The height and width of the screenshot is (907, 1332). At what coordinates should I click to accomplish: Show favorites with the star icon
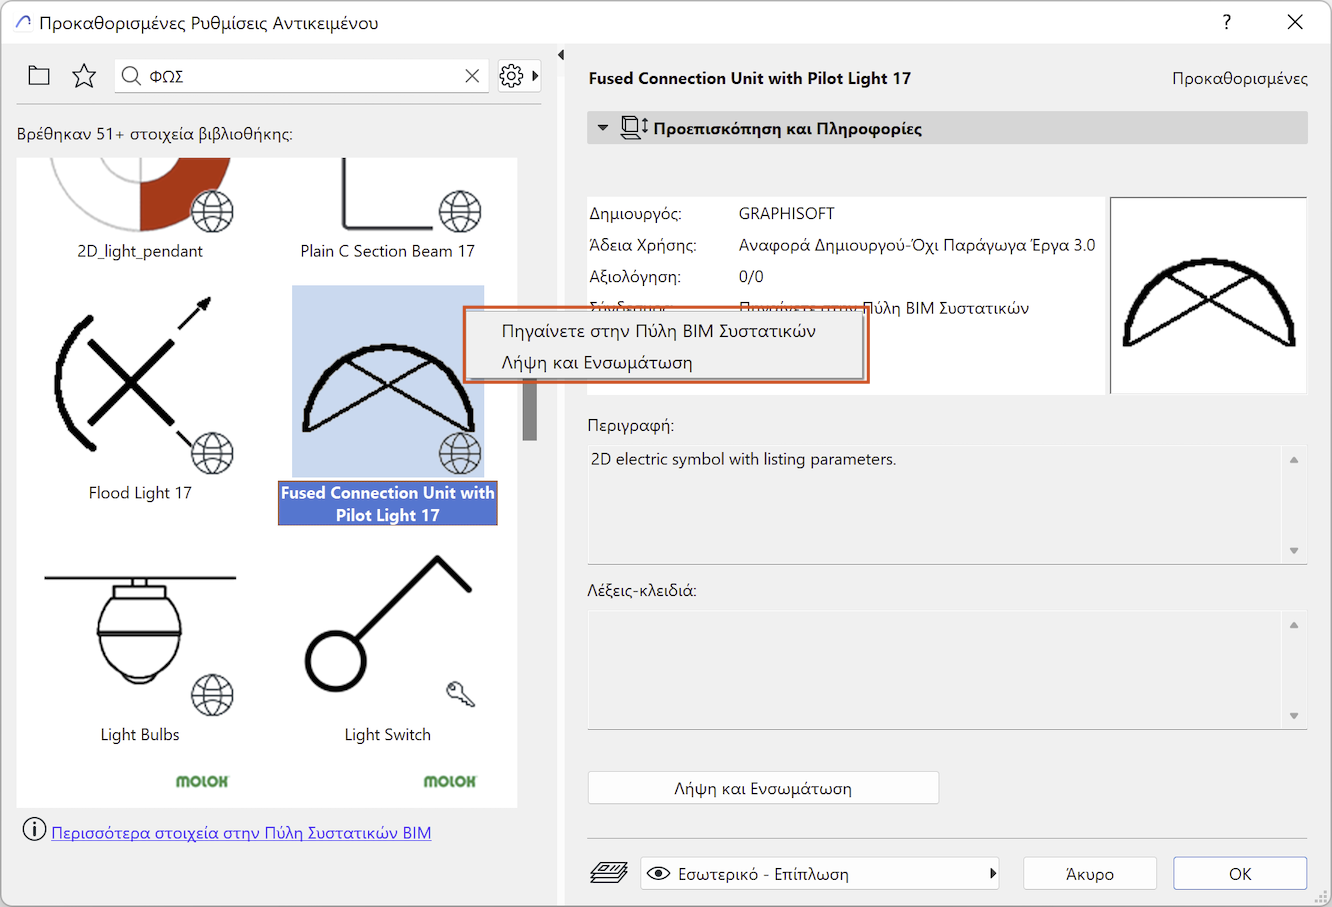[84, 76]
